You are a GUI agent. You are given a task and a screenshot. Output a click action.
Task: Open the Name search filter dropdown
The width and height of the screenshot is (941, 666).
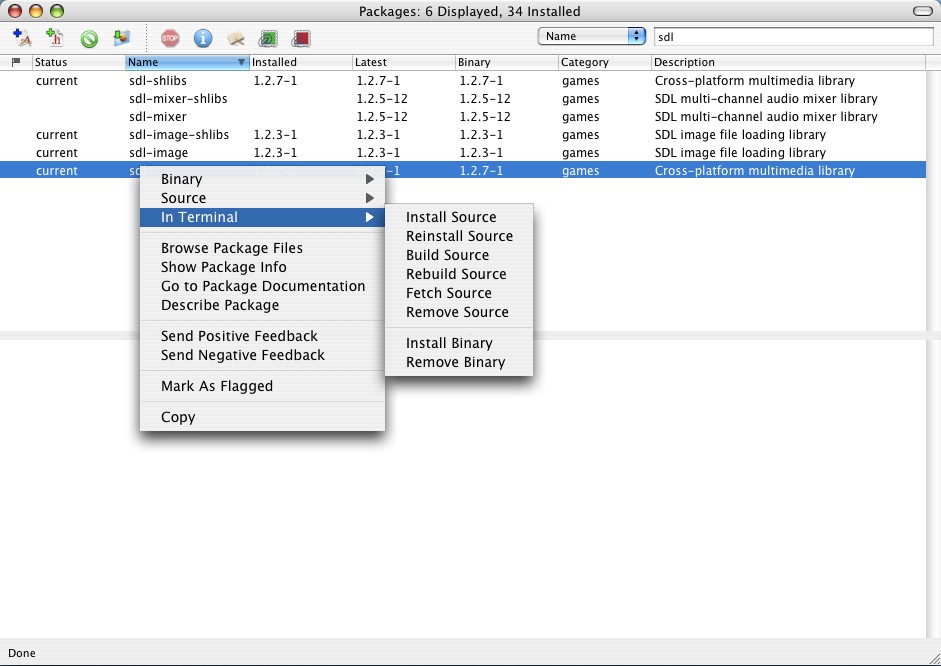tap(591, 36)
